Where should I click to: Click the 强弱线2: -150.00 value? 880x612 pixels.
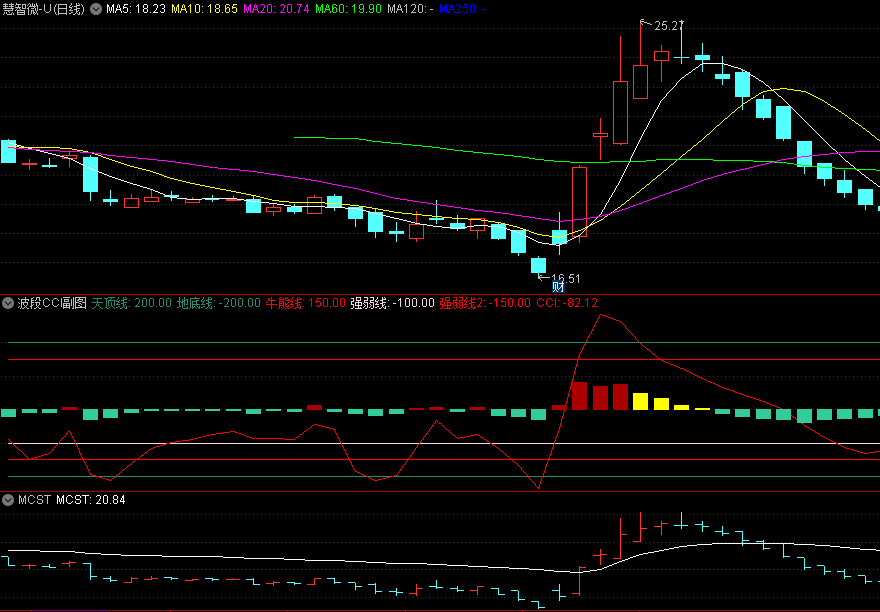(485, 303)
